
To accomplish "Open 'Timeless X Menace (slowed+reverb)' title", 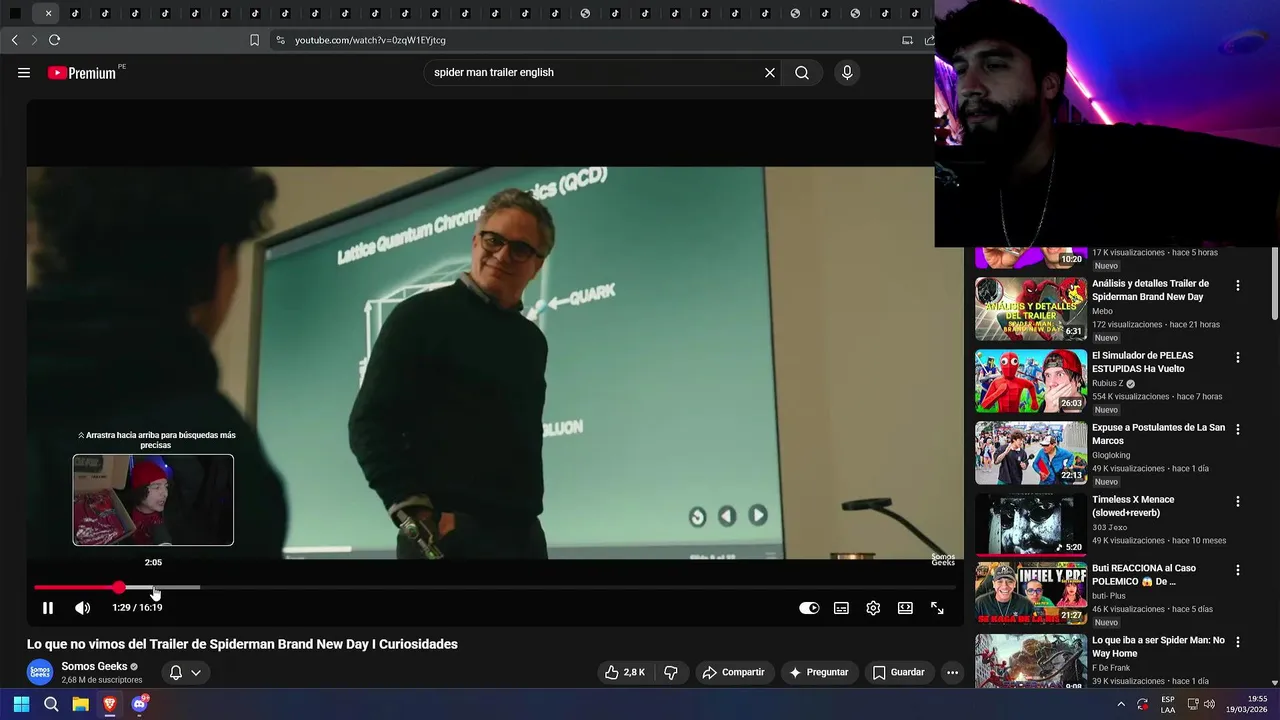I will pyautogui.click(x=1133, y=506).
